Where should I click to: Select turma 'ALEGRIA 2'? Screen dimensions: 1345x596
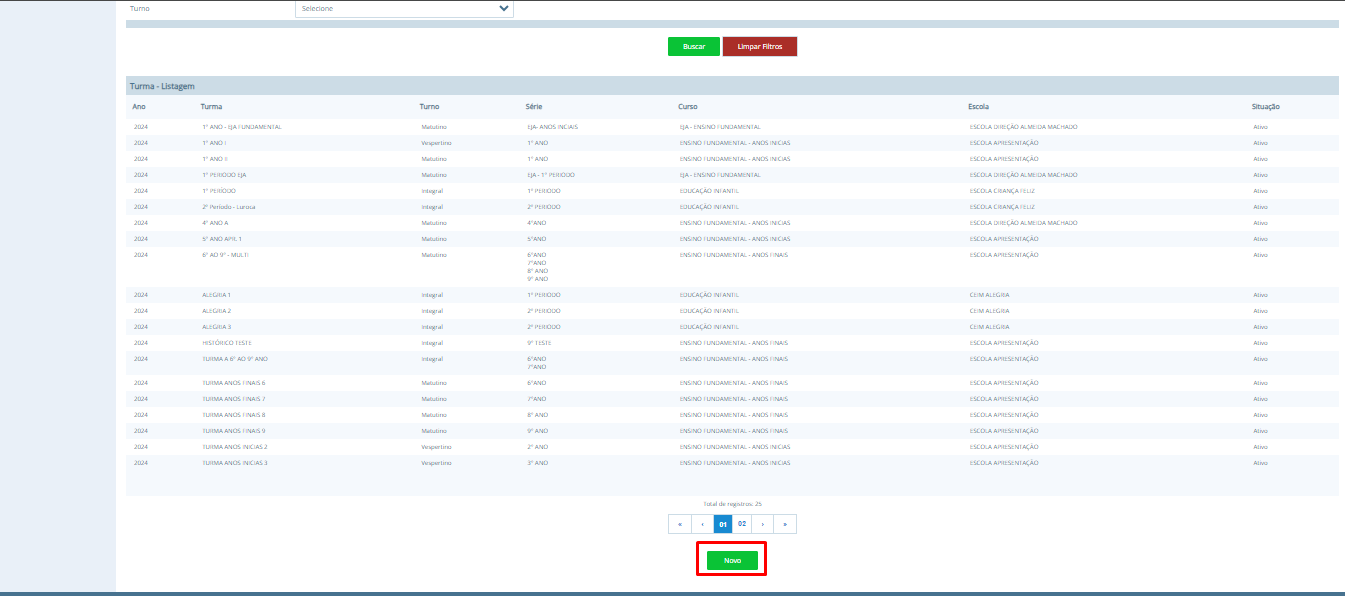216,311
